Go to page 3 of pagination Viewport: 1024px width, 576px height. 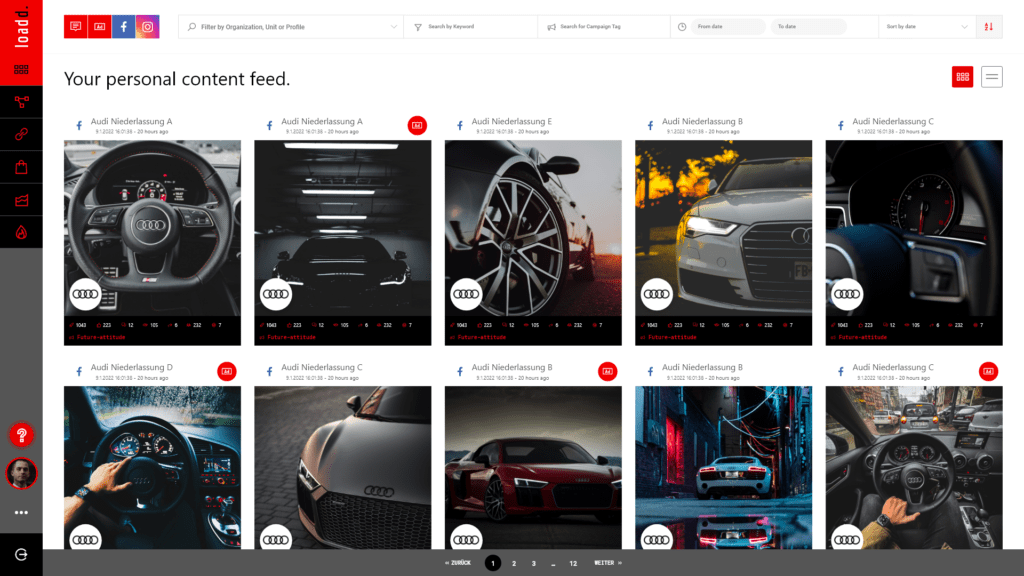pos(534,563)
